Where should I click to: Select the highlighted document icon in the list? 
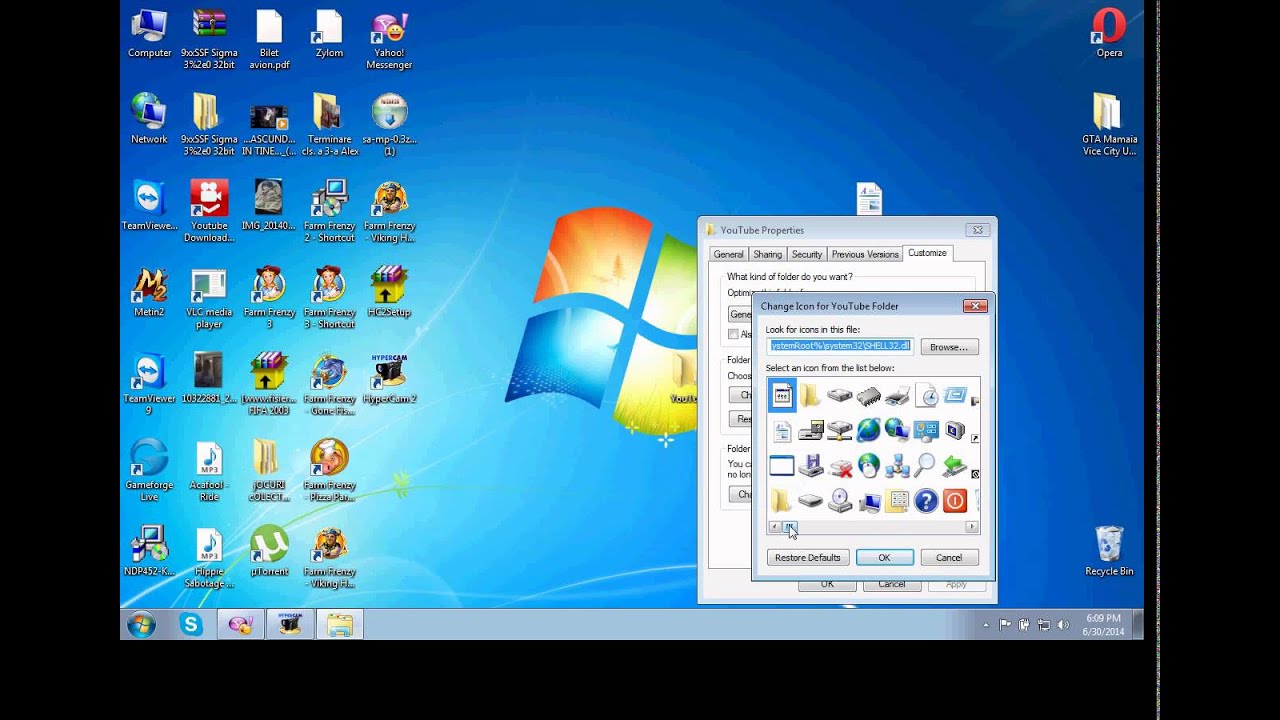point(781,397)
